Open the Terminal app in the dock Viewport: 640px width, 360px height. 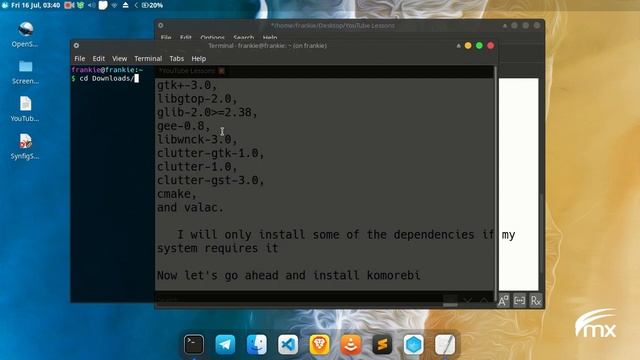[x=194, y=344]
